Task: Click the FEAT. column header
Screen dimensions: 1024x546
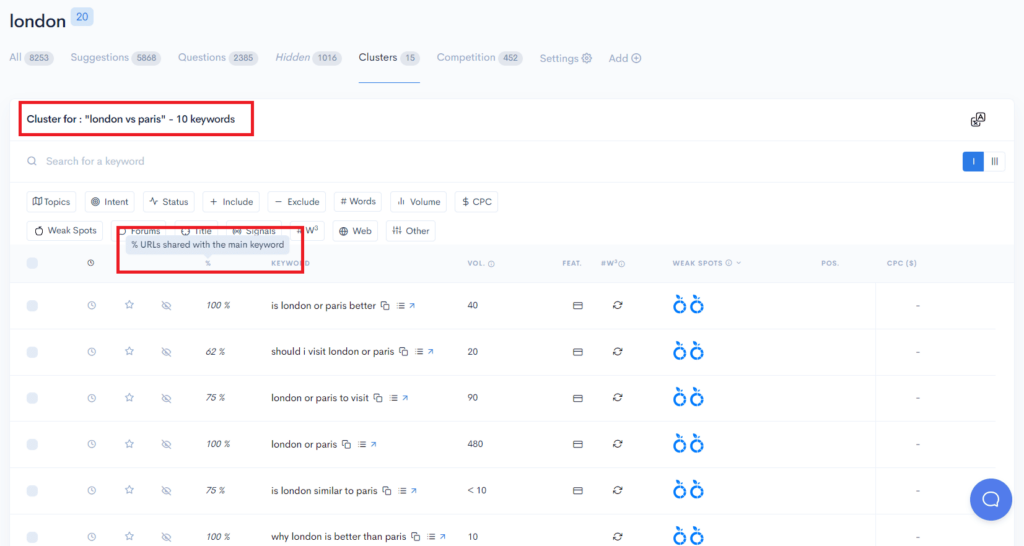Action: (572, 263)
